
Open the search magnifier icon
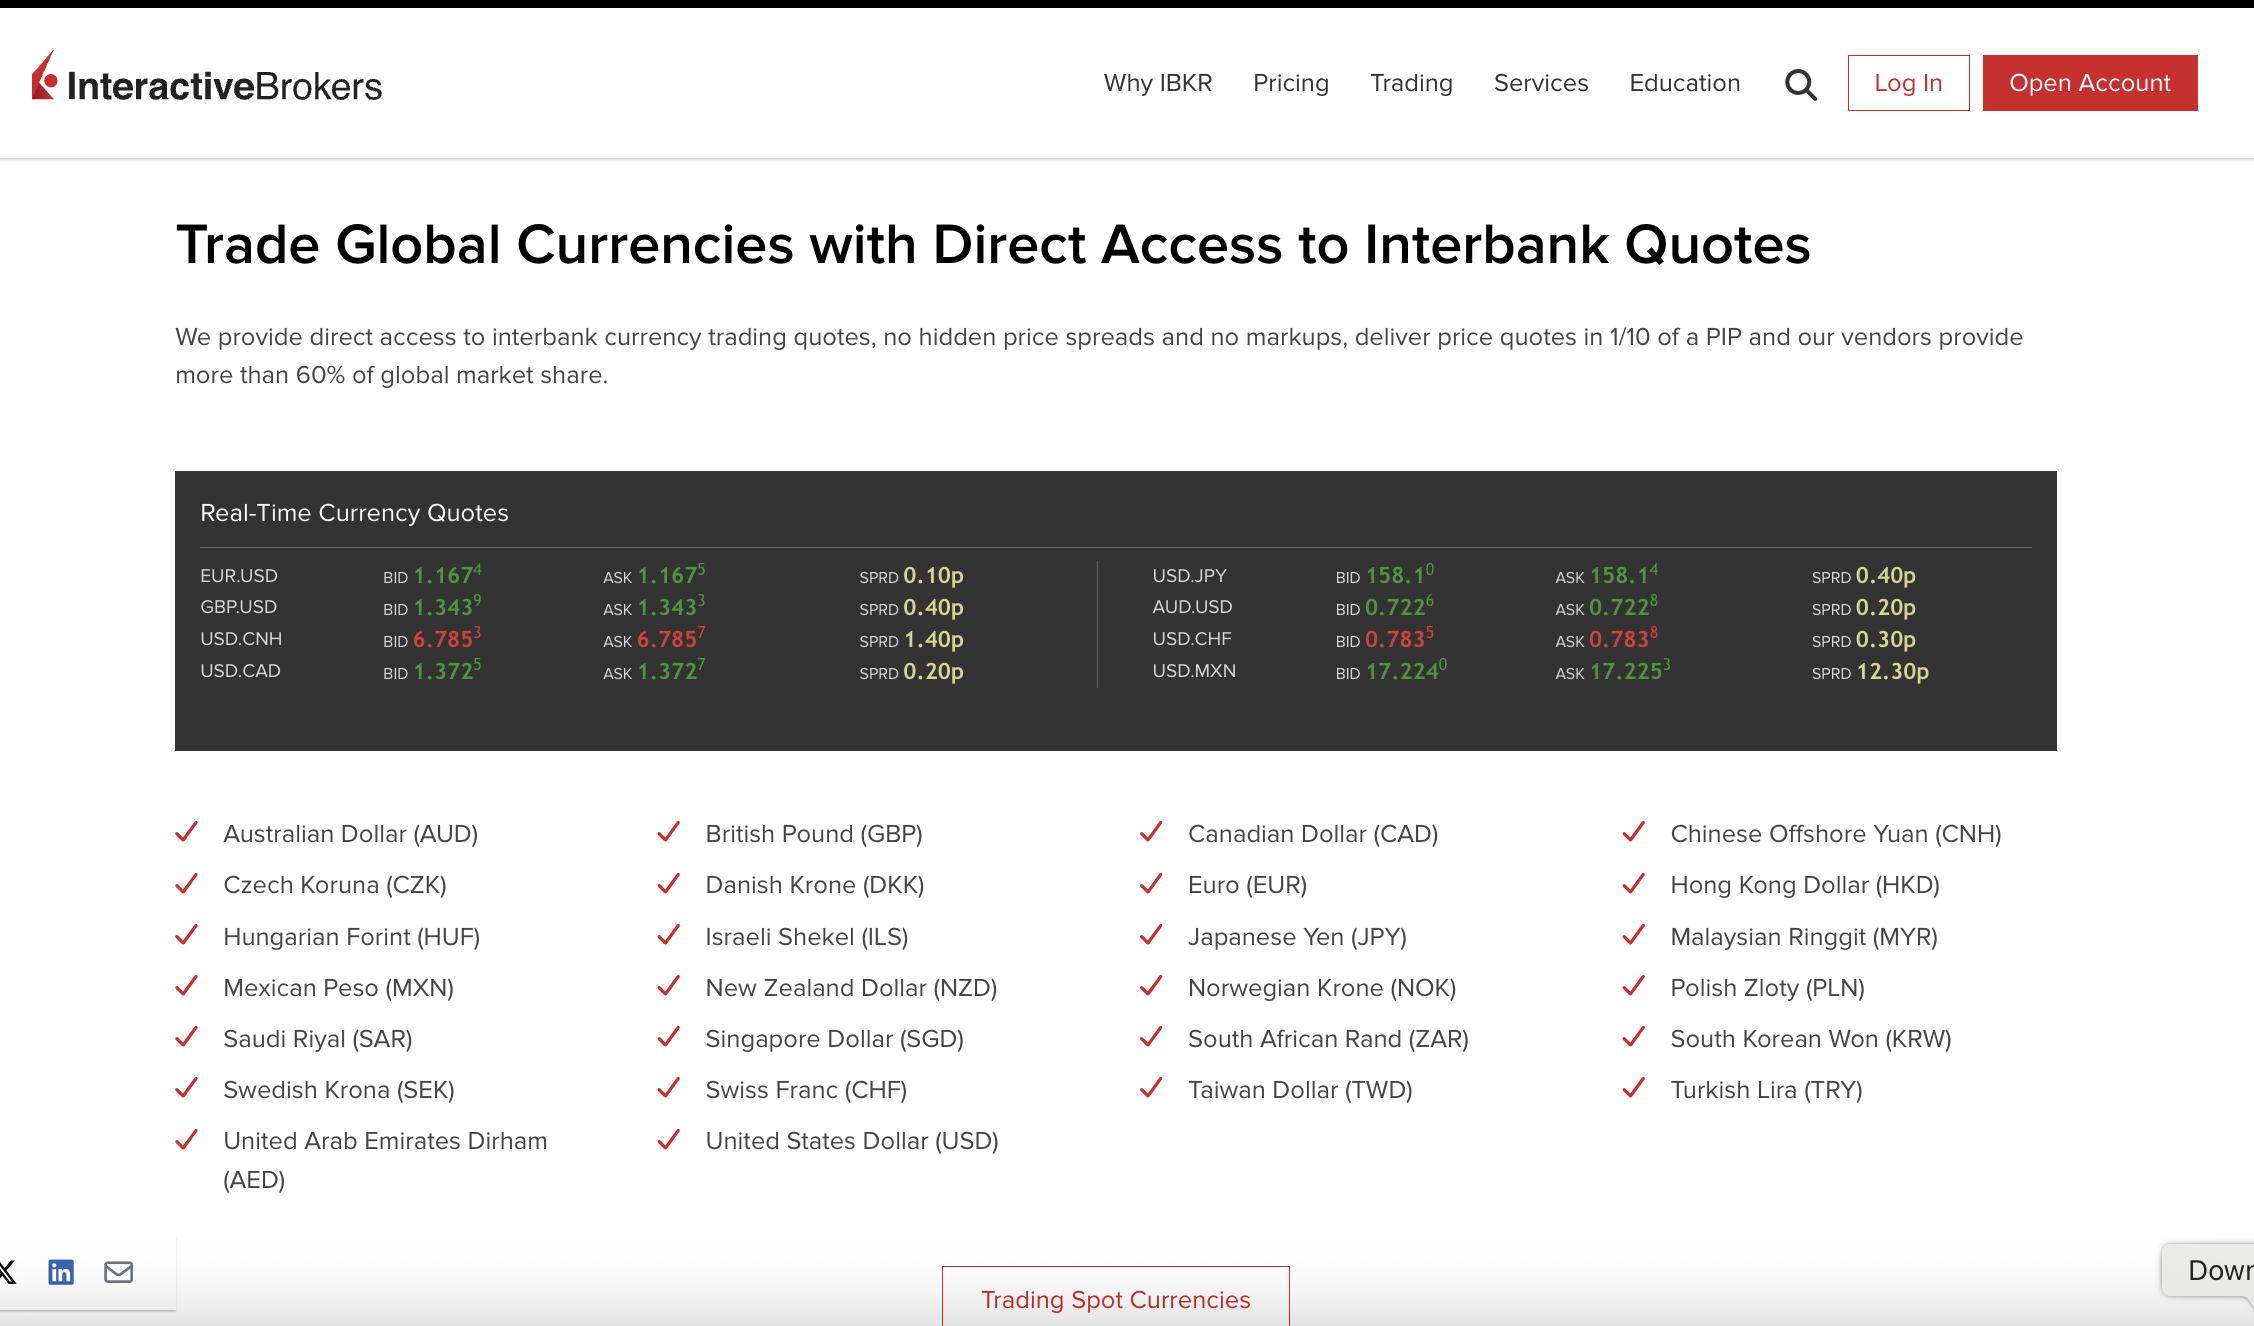tap(1800, 84)
